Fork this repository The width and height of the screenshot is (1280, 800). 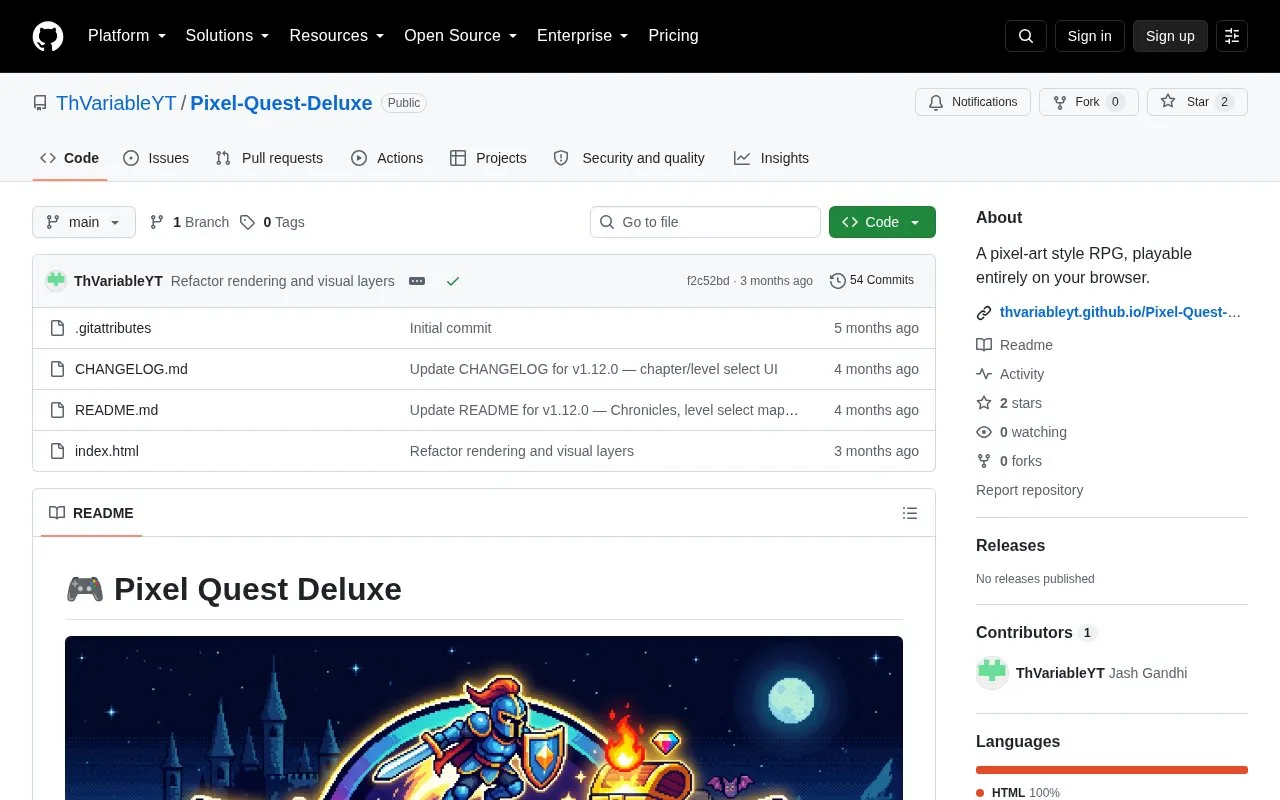point(1089,102)
